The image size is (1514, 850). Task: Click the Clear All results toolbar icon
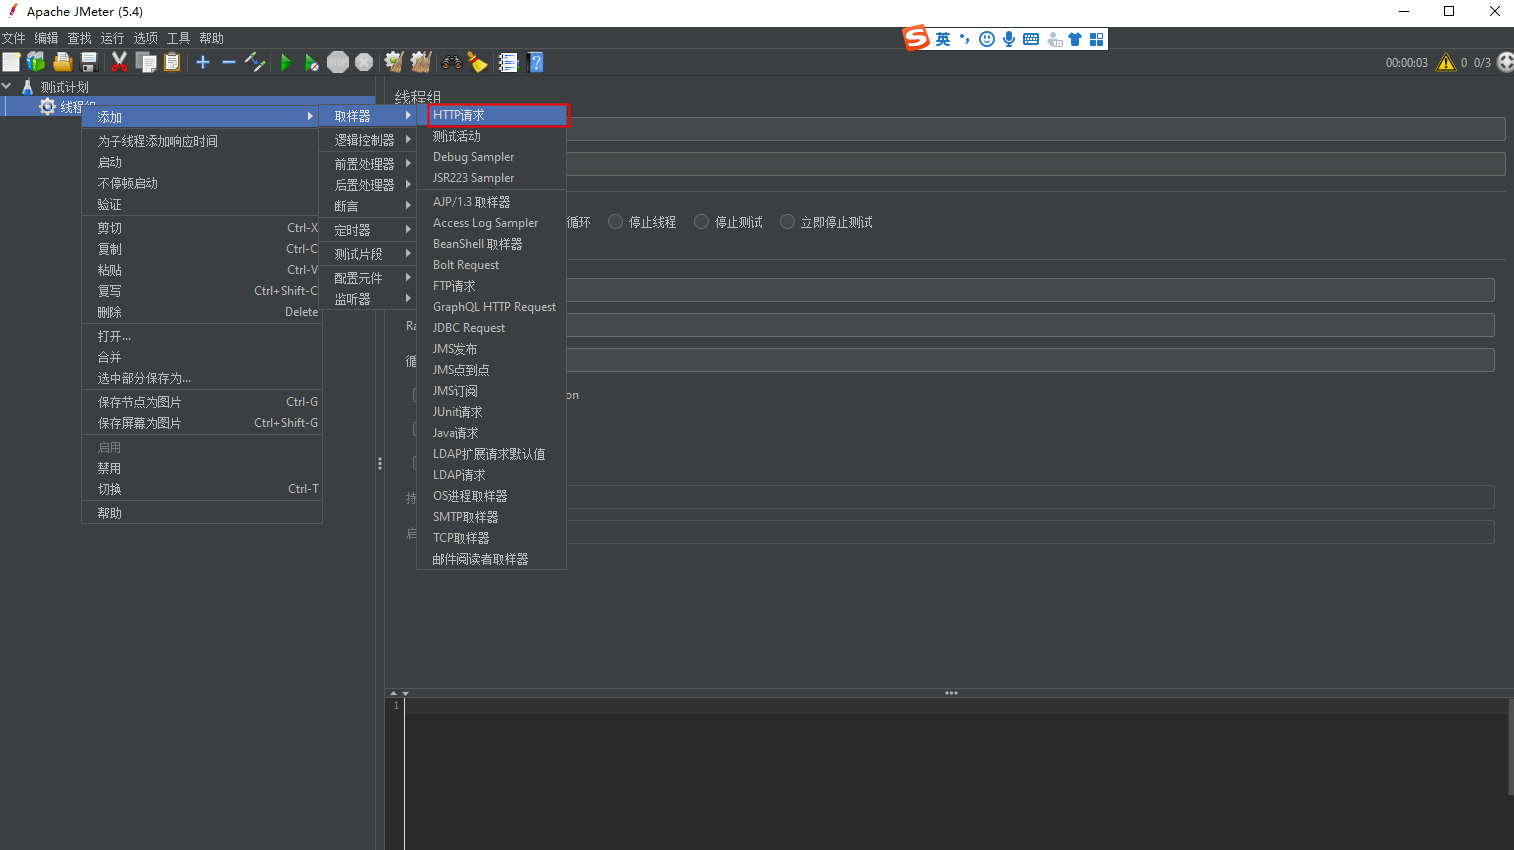[x=421, y=62]
